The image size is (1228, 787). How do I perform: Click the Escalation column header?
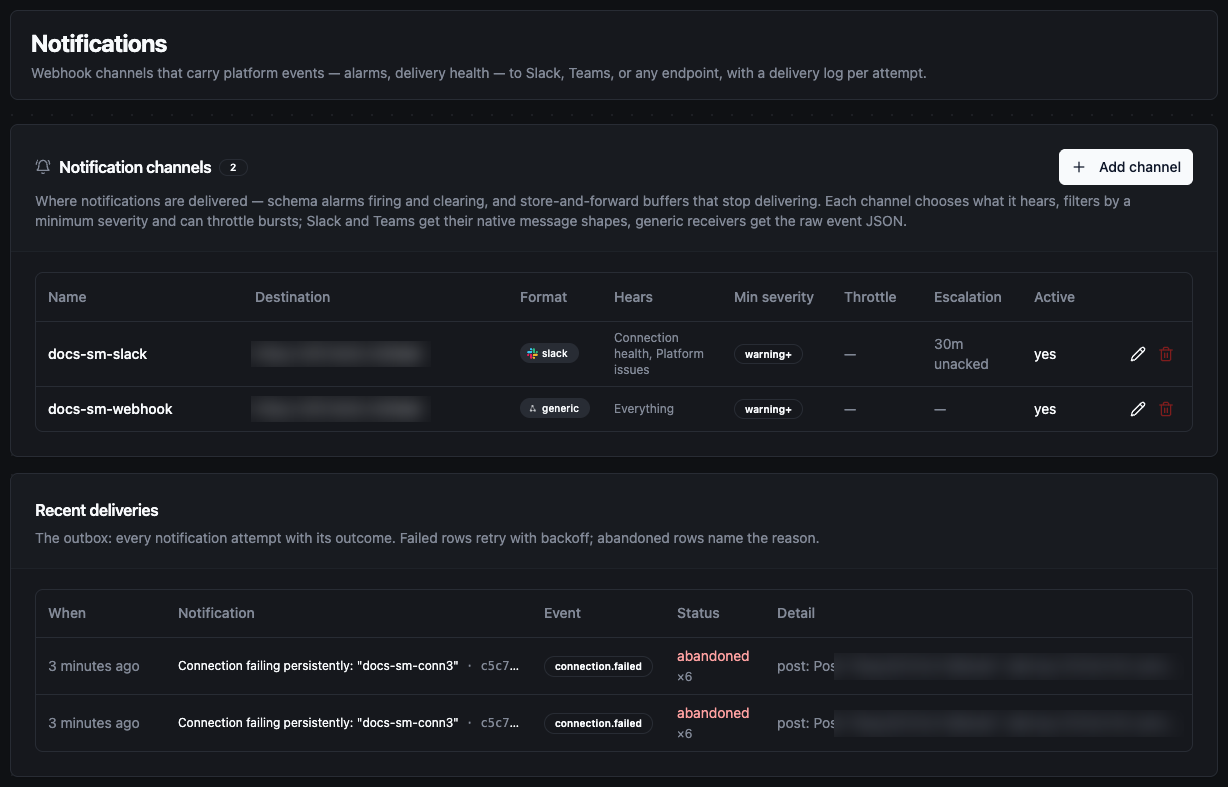968,297
